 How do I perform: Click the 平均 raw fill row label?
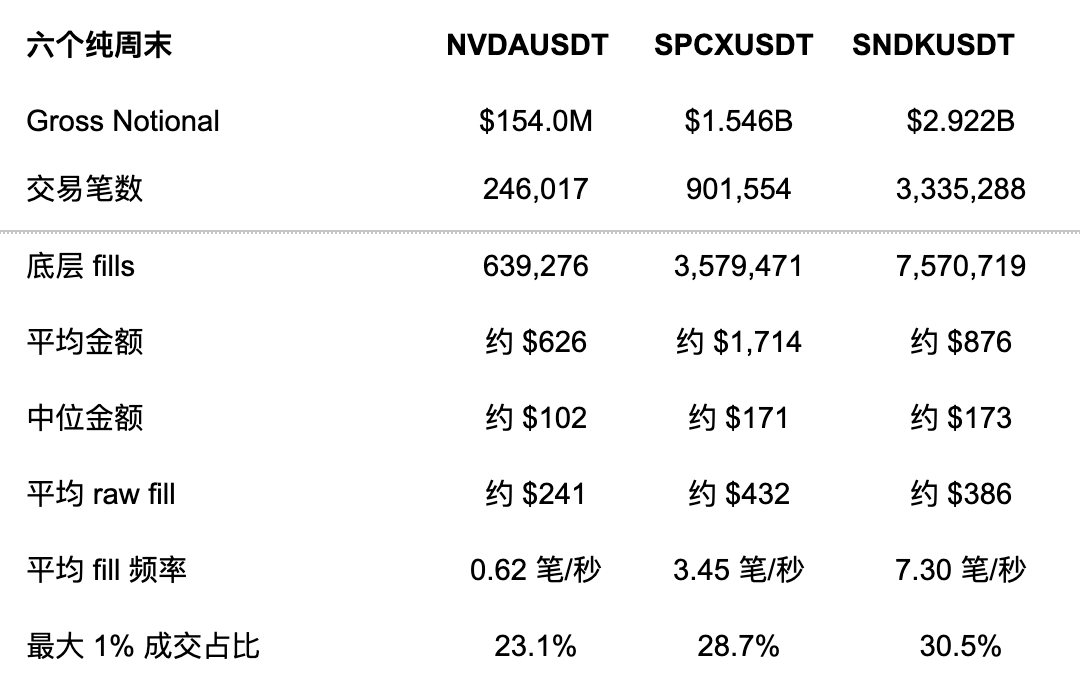101,494
